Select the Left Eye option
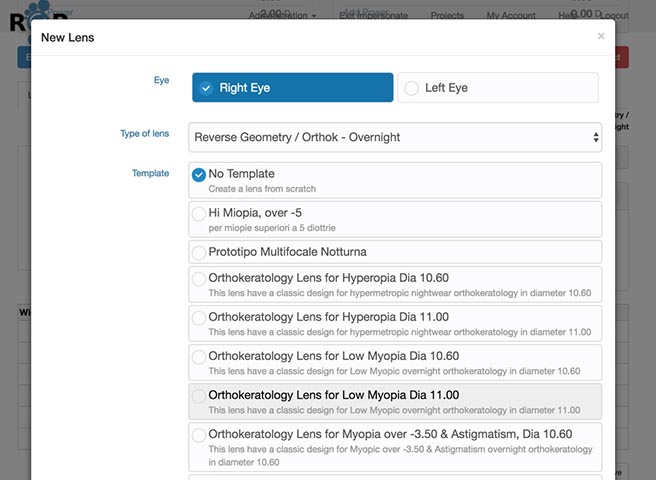 click(498, 88)
